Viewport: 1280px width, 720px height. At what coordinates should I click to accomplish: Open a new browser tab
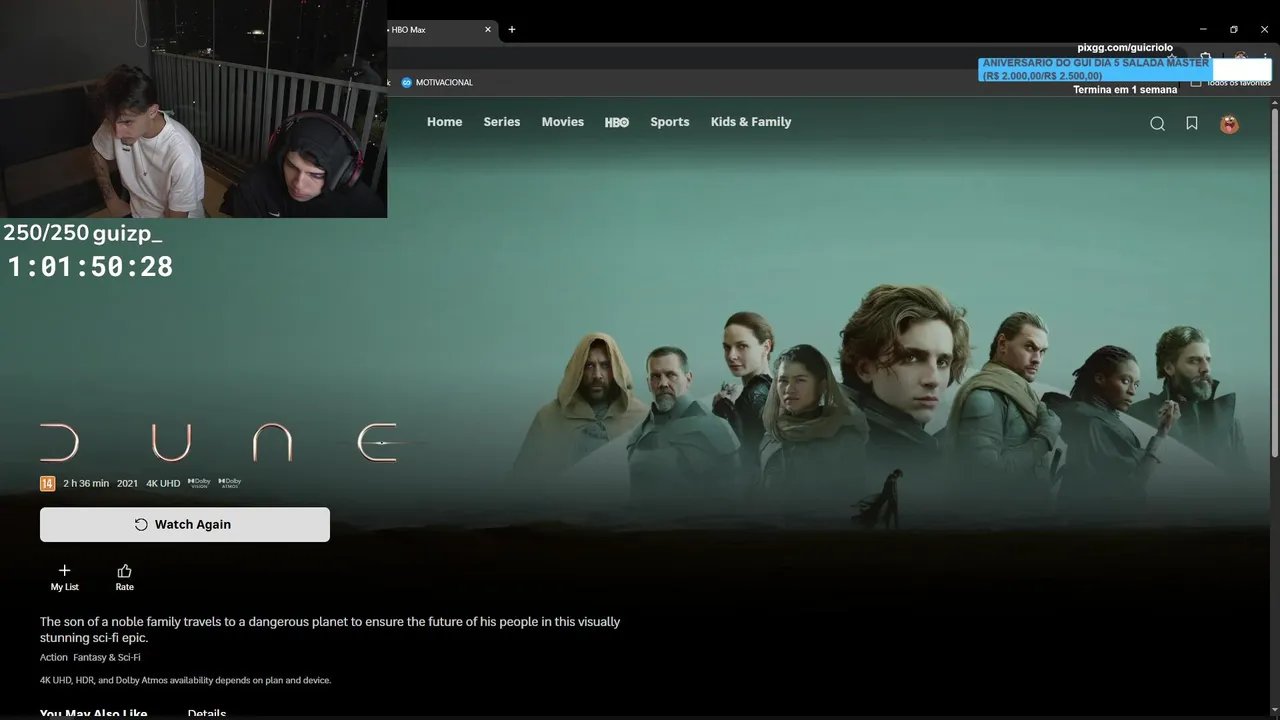pyautogui.click(x=512, y=30)
